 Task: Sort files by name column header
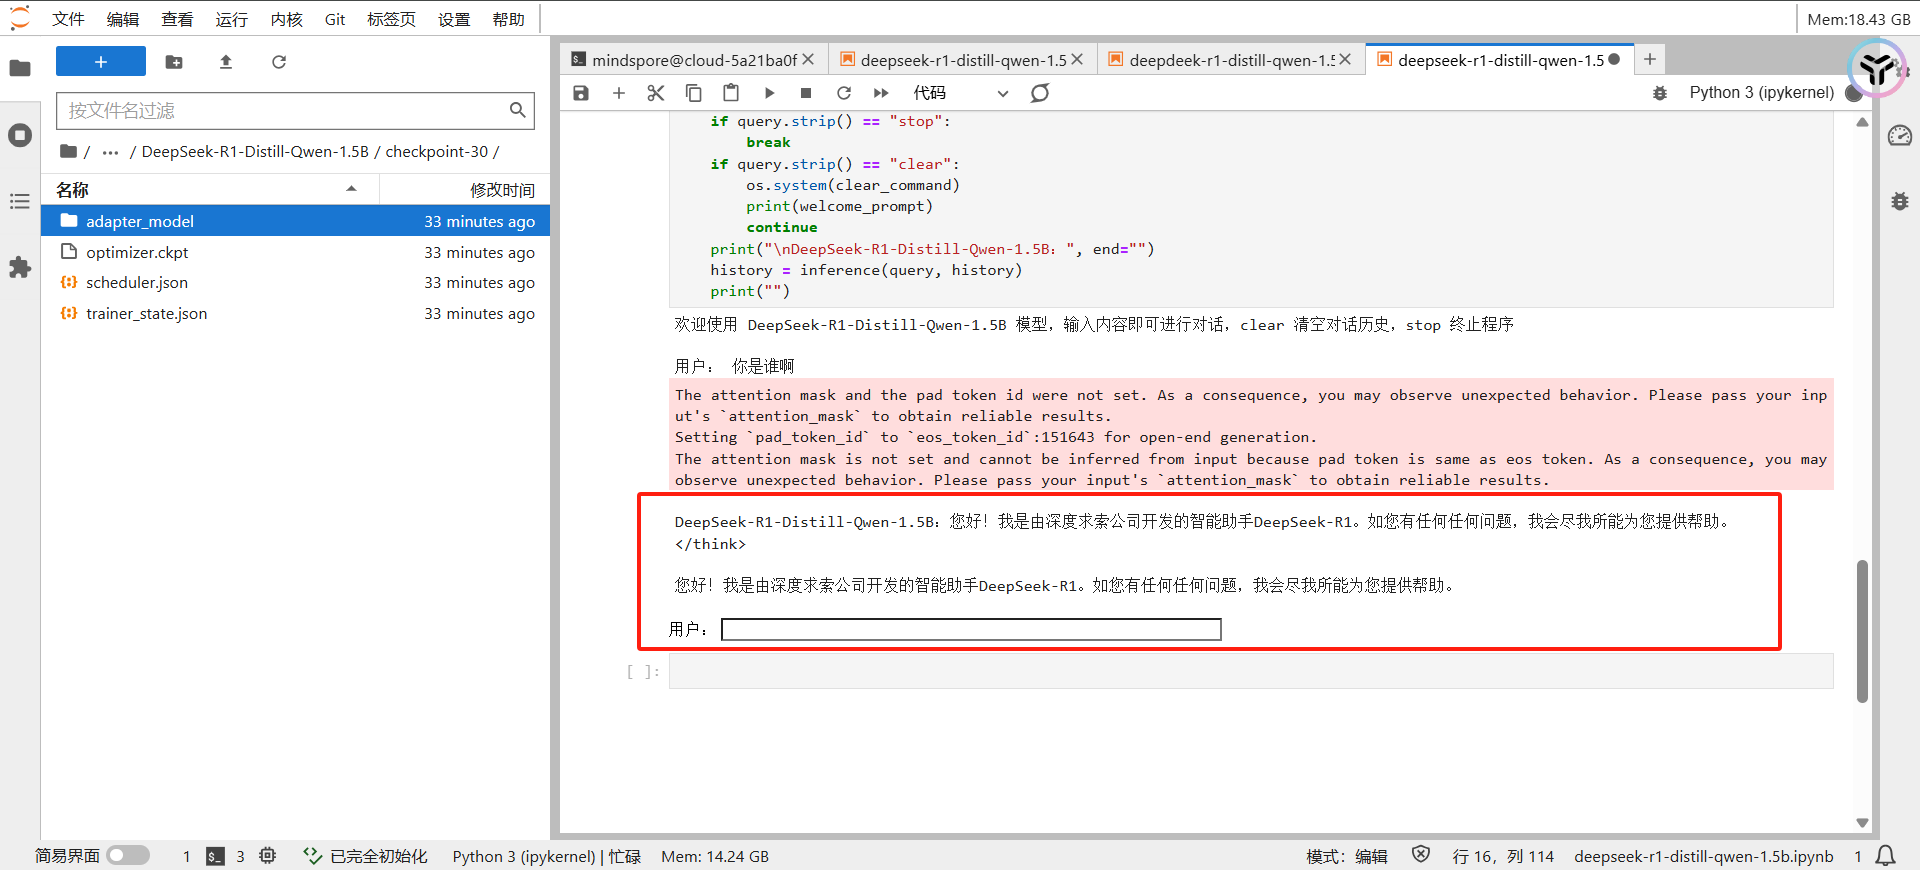[x=73, y=190]
